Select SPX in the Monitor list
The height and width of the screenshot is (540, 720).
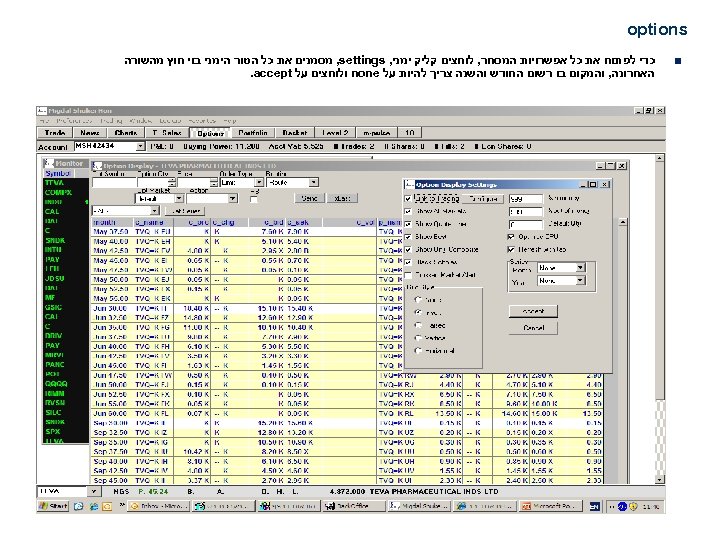click(x=66, y=432)
